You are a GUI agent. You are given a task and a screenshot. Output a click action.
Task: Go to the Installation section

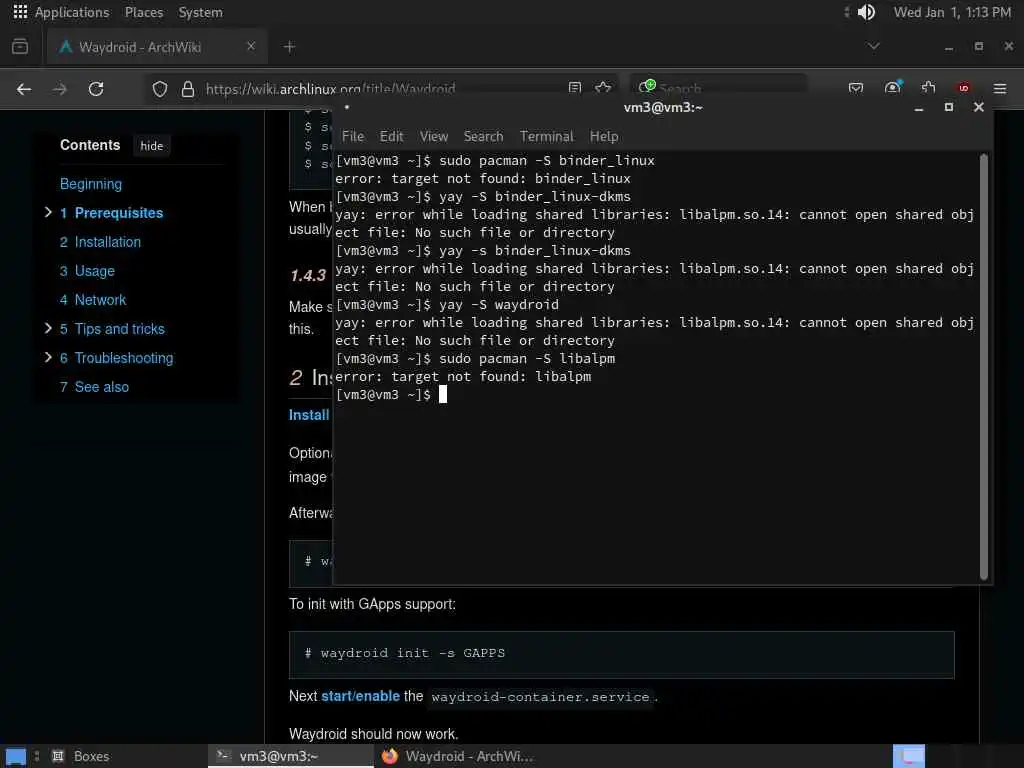click(x=101, y=242)
